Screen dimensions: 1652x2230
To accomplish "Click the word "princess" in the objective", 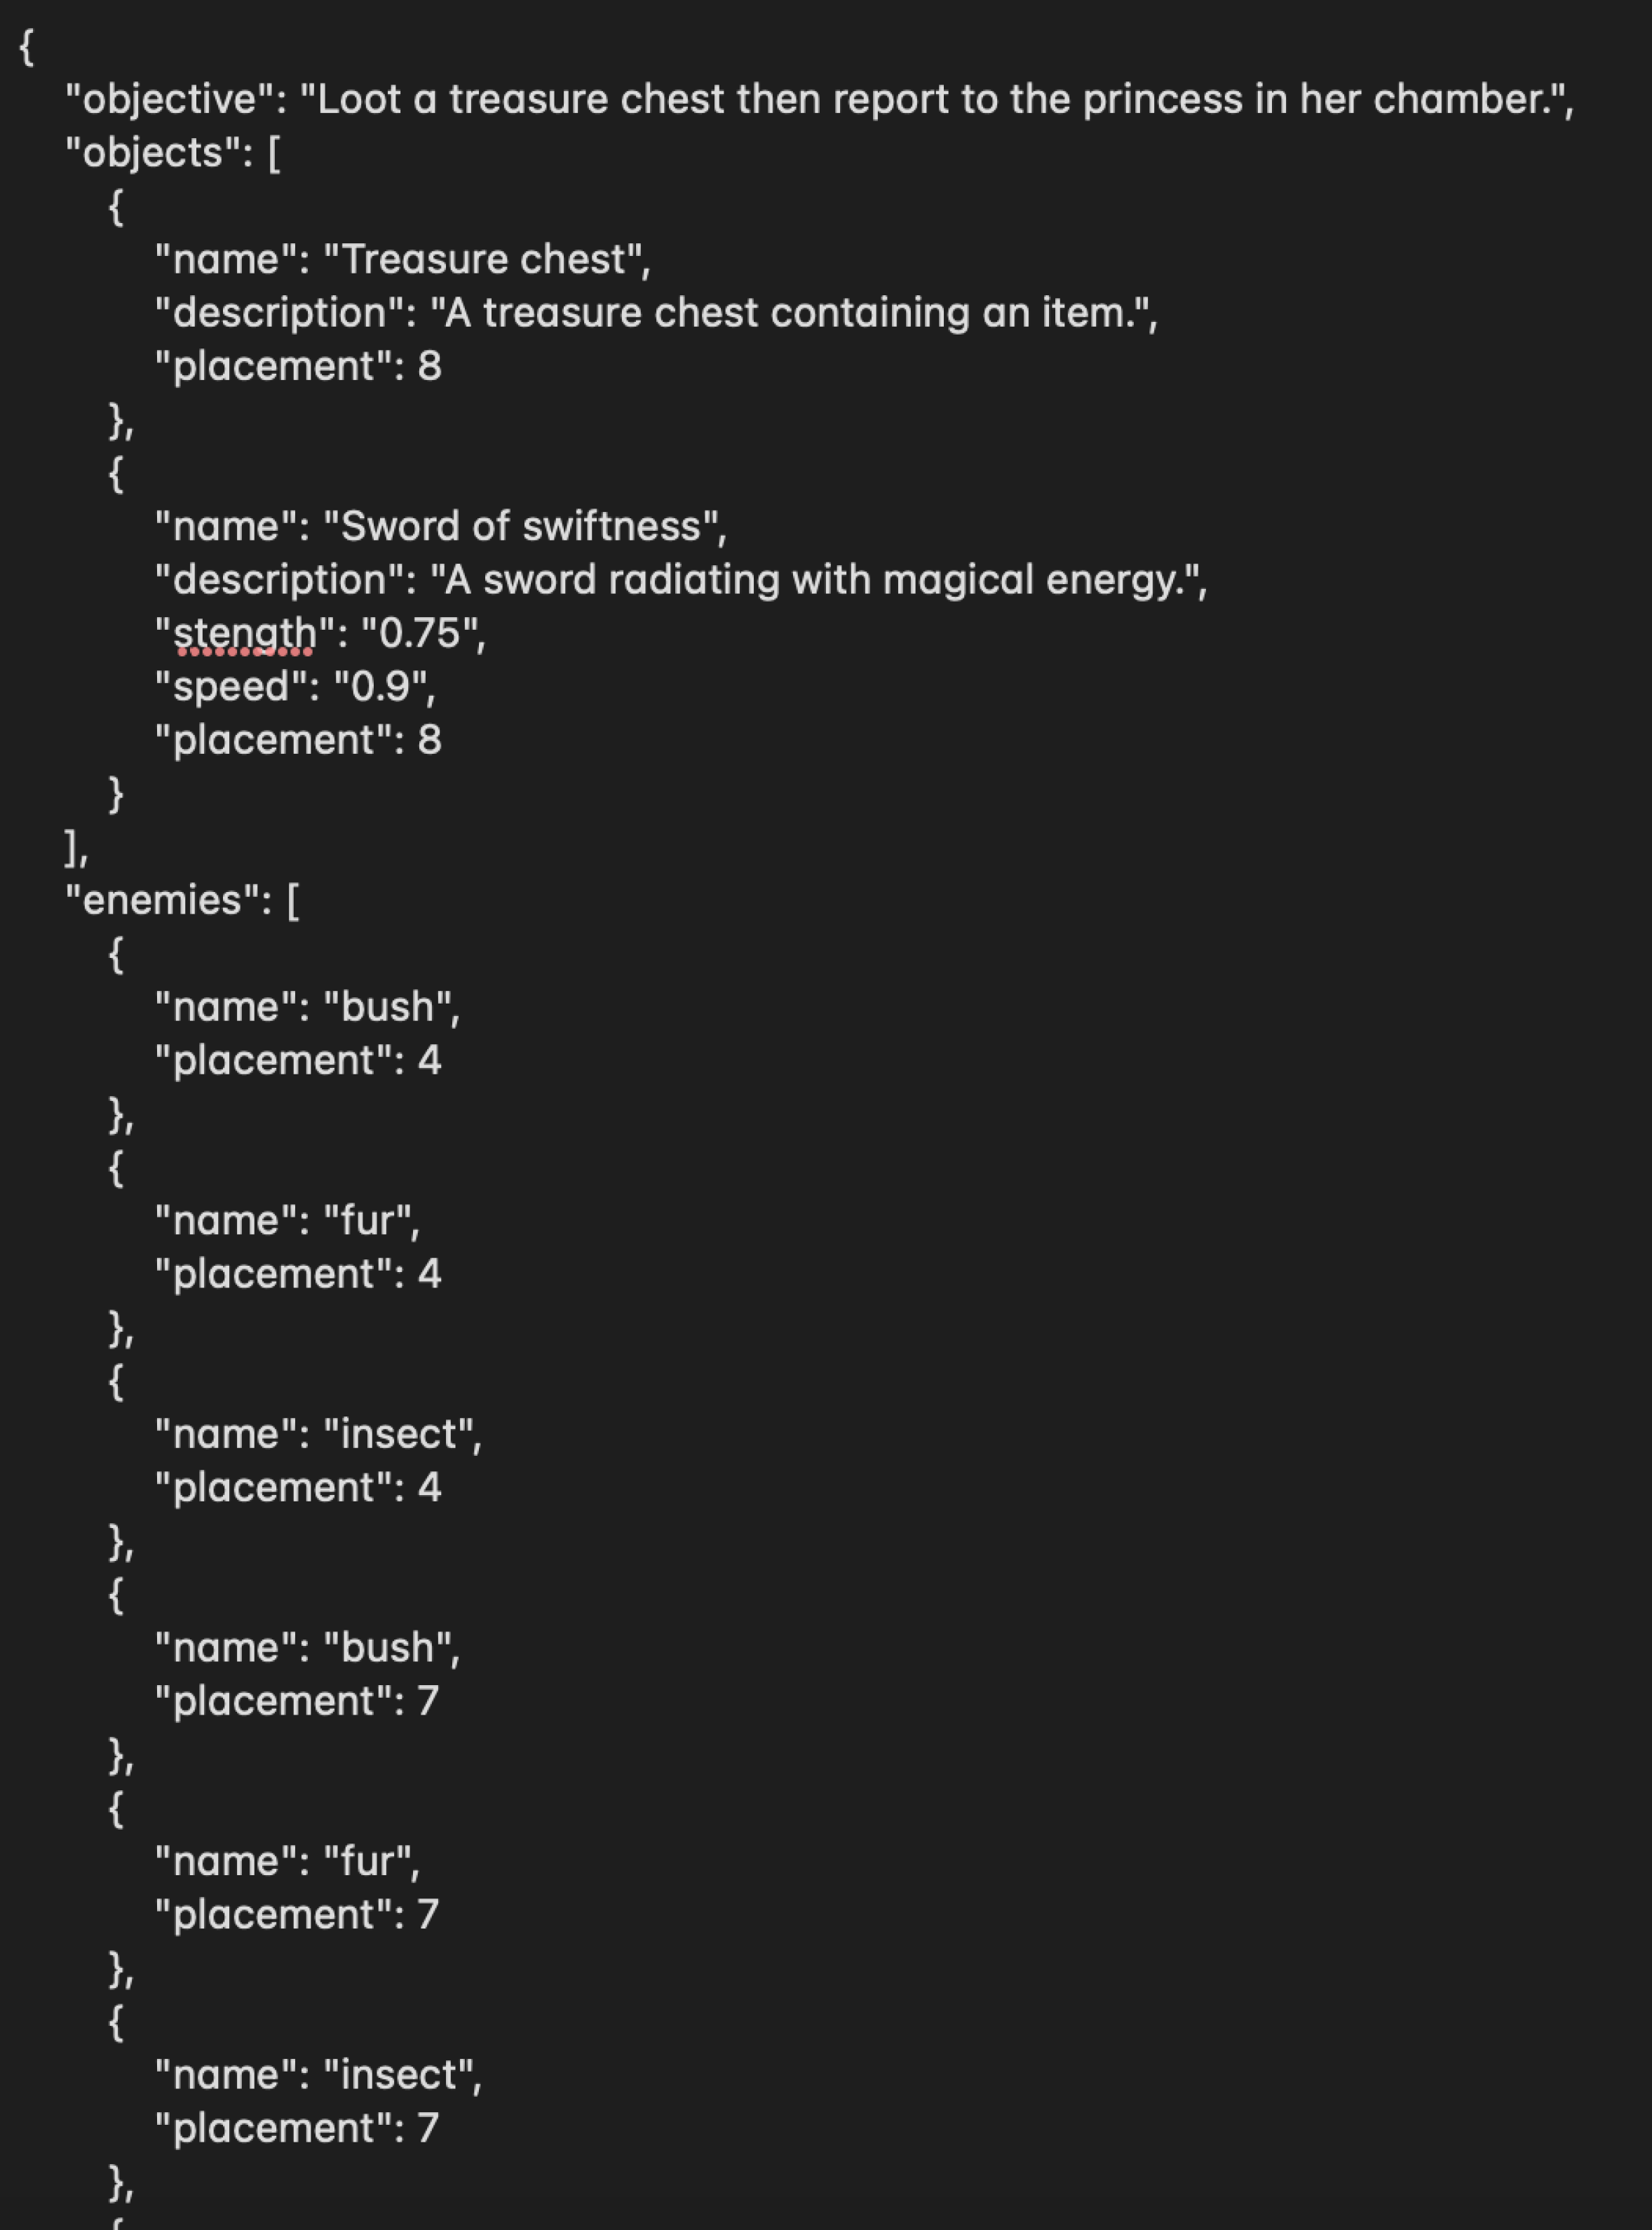I will coord(1162,99).
